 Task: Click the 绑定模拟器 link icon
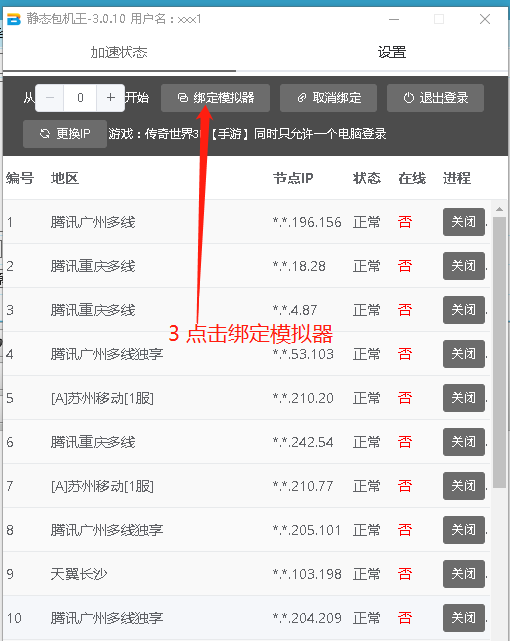click(183, 98)
